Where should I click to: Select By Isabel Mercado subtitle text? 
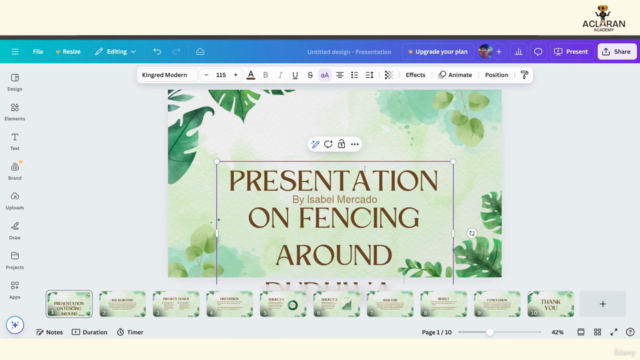pyautogui.click(x=334, y=200)
